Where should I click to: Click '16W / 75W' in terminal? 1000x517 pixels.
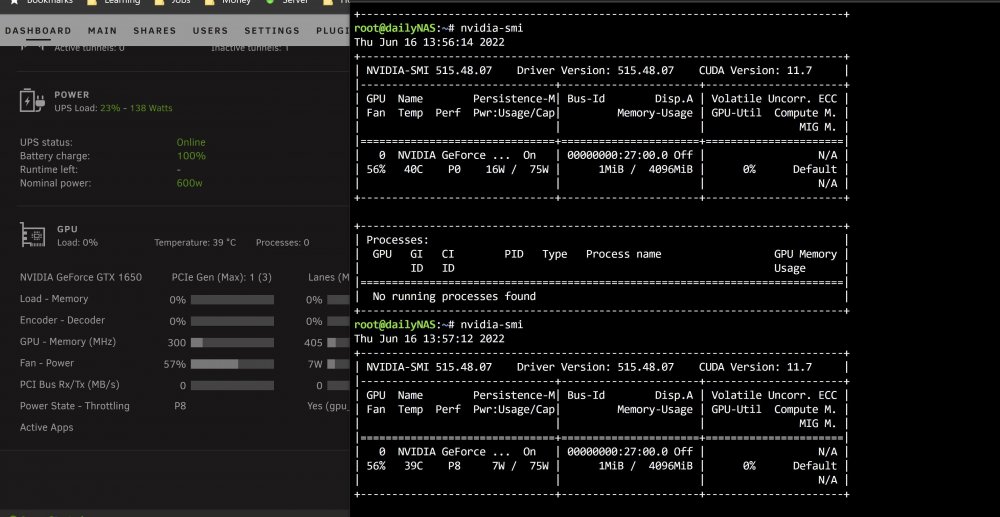point(517,170)
